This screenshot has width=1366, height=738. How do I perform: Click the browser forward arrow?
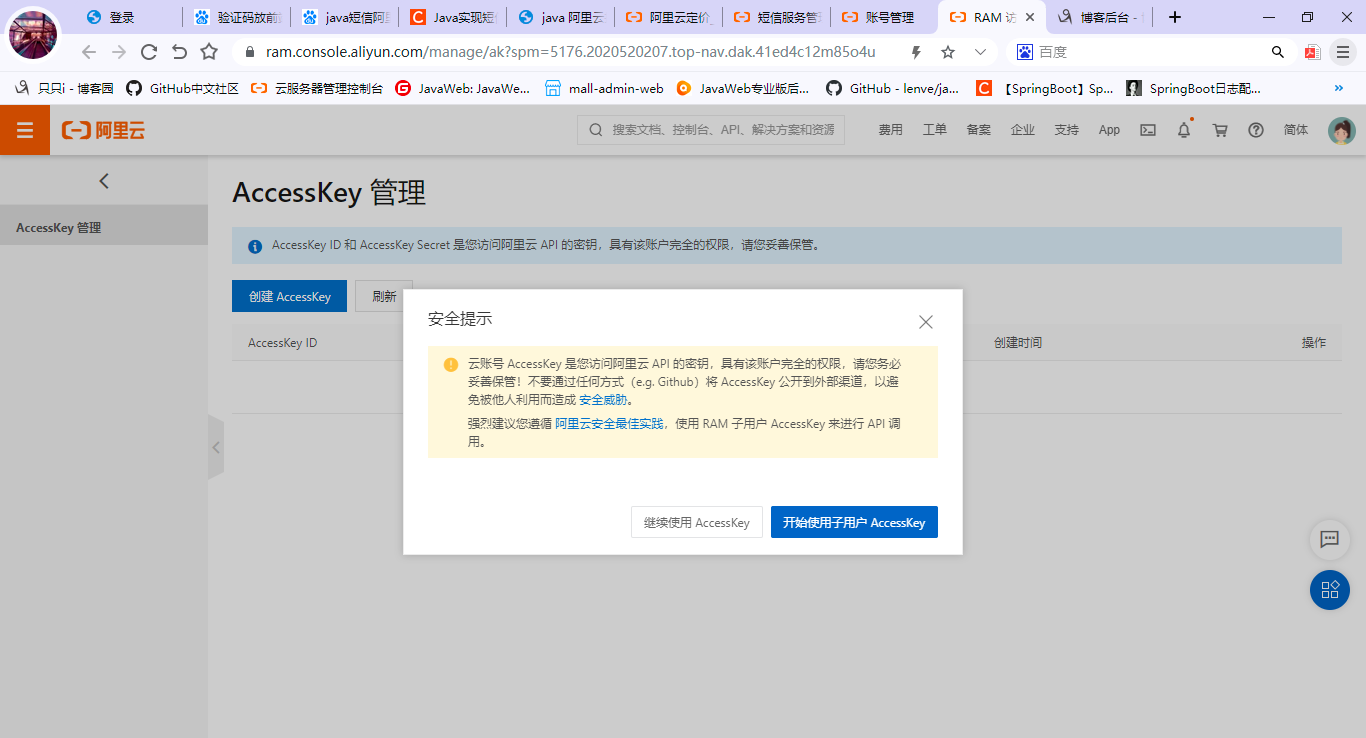119,52
